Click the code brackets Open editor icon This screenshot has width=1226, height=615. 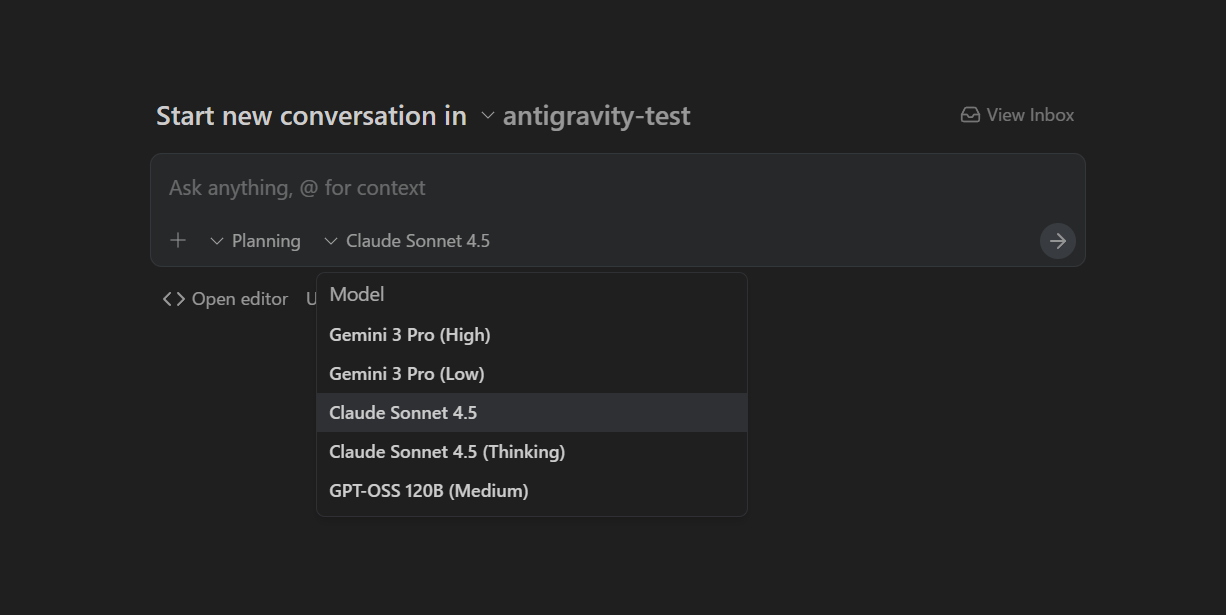click(x=174, y=299)
